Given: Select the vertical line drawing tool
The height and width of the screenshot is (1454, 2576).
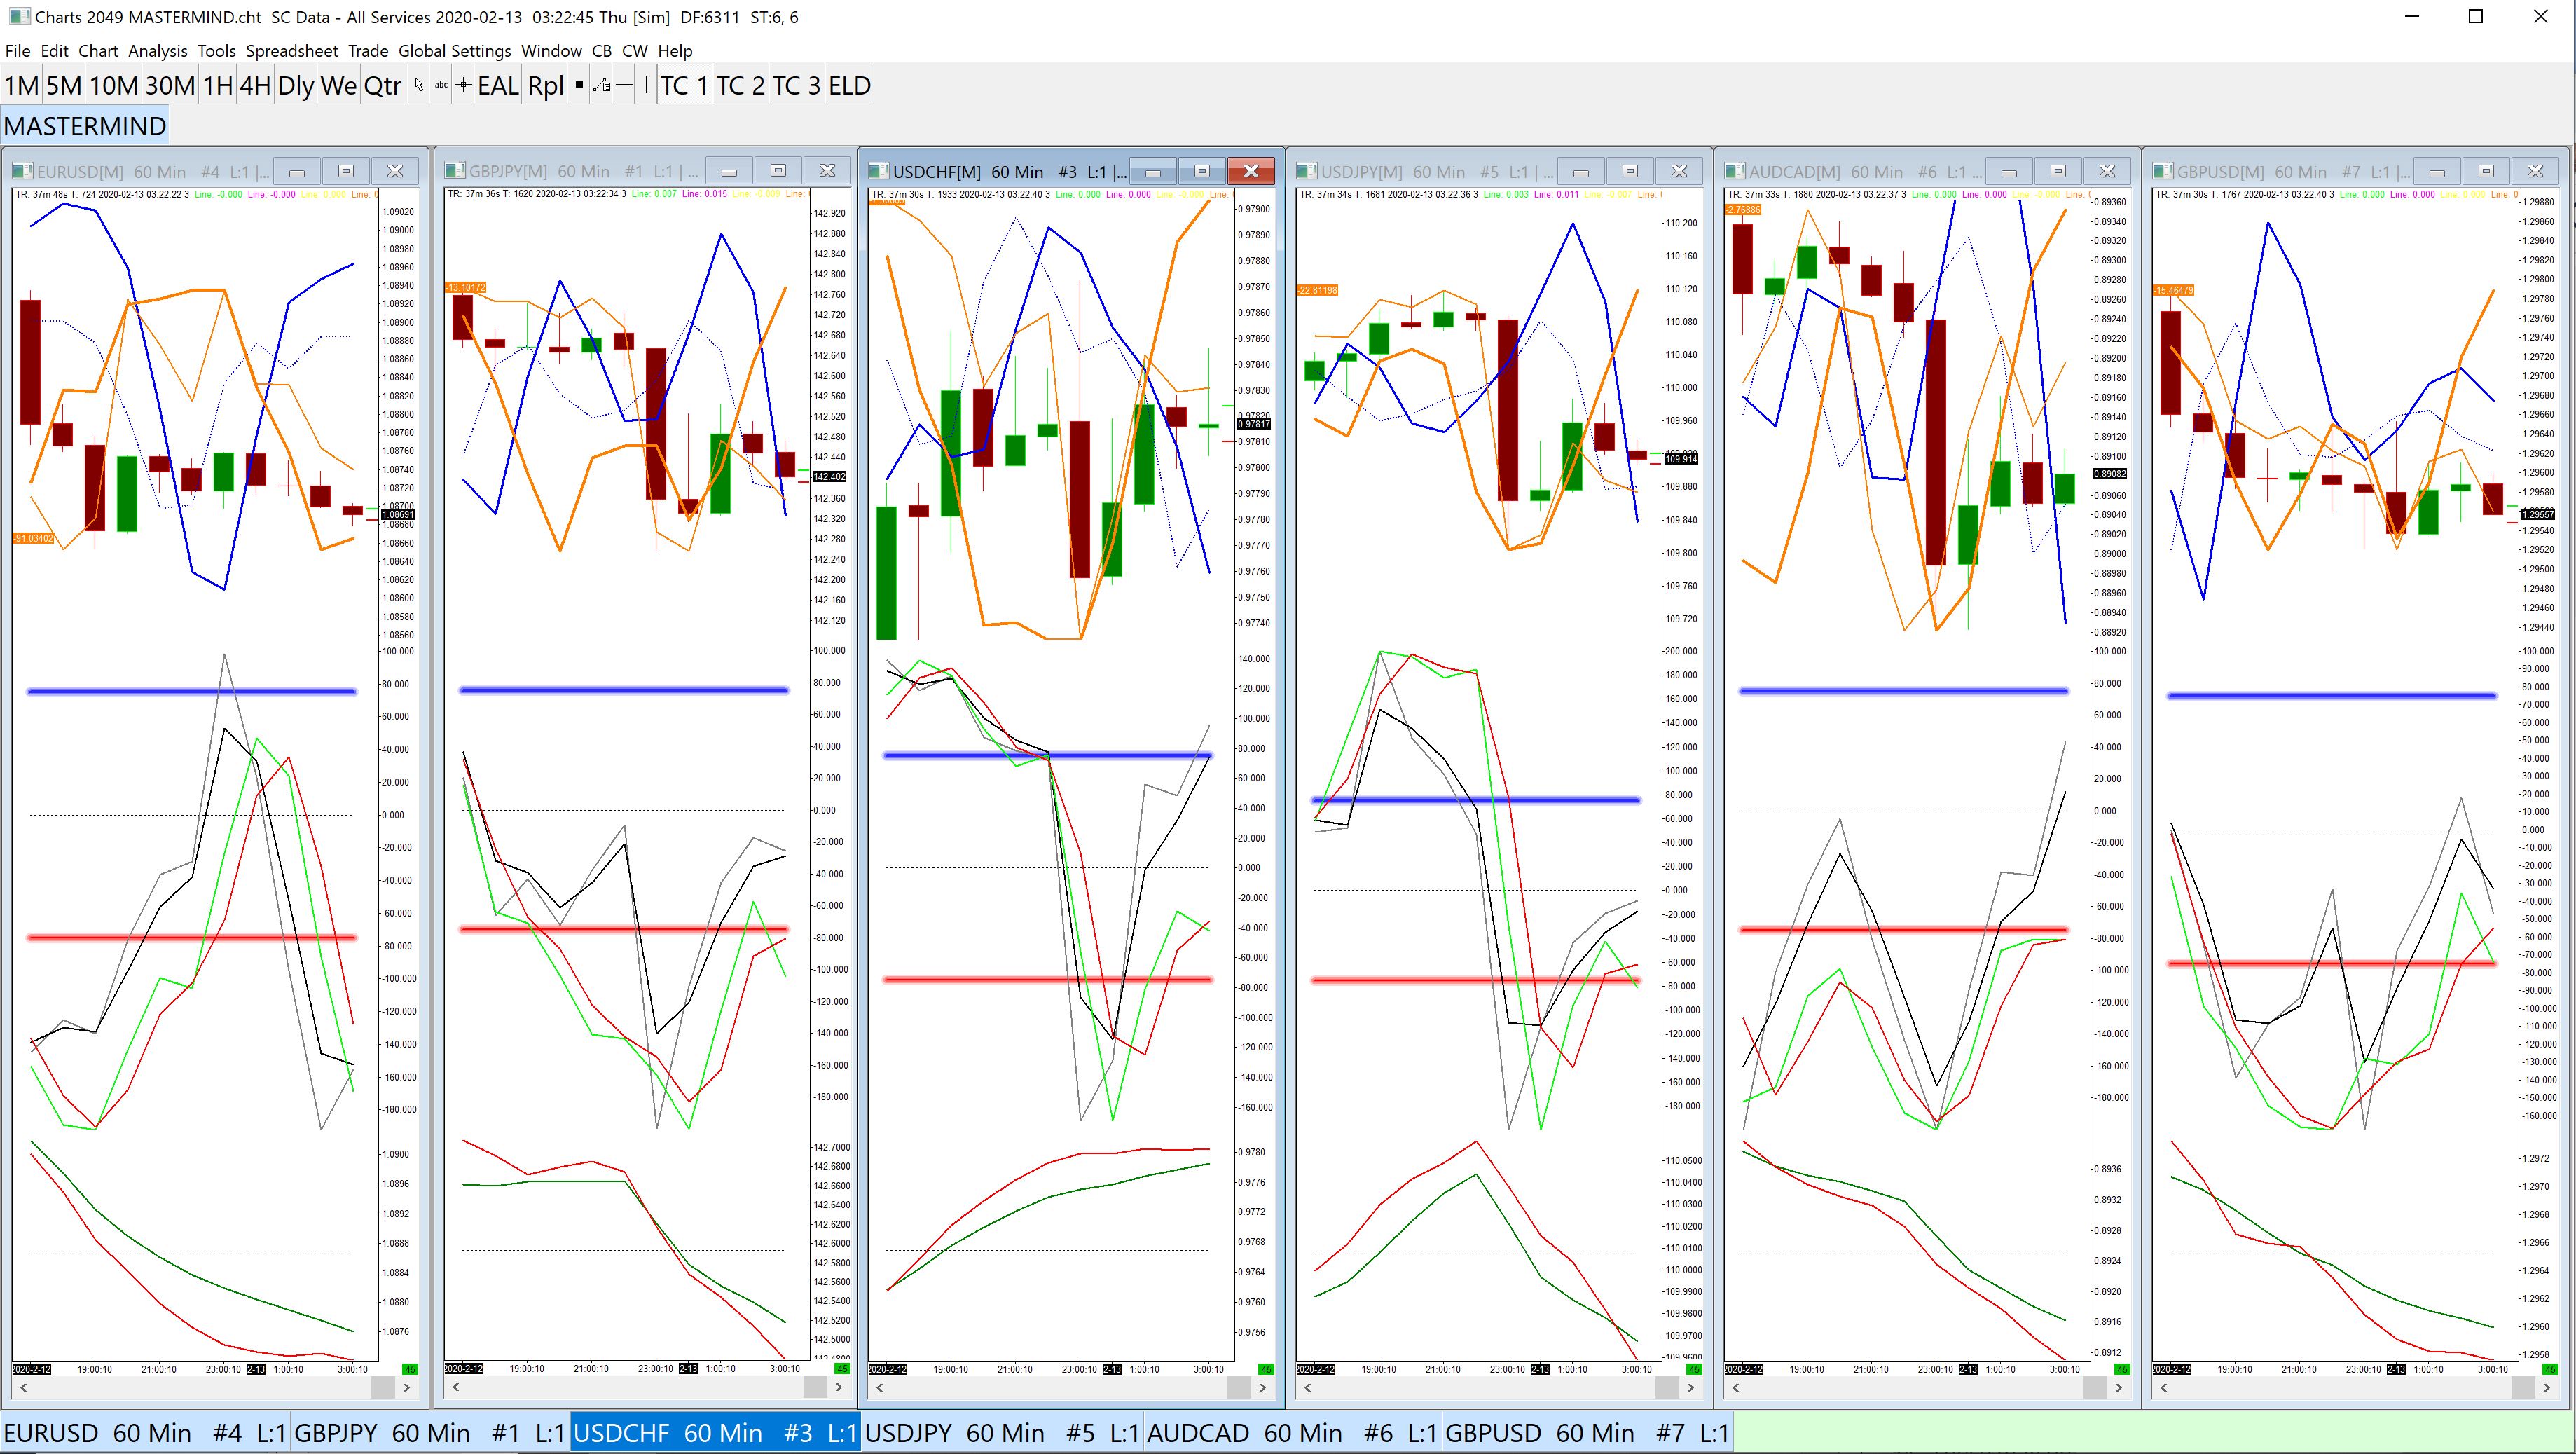Looking at the screenshot, I should coord(646,86).
